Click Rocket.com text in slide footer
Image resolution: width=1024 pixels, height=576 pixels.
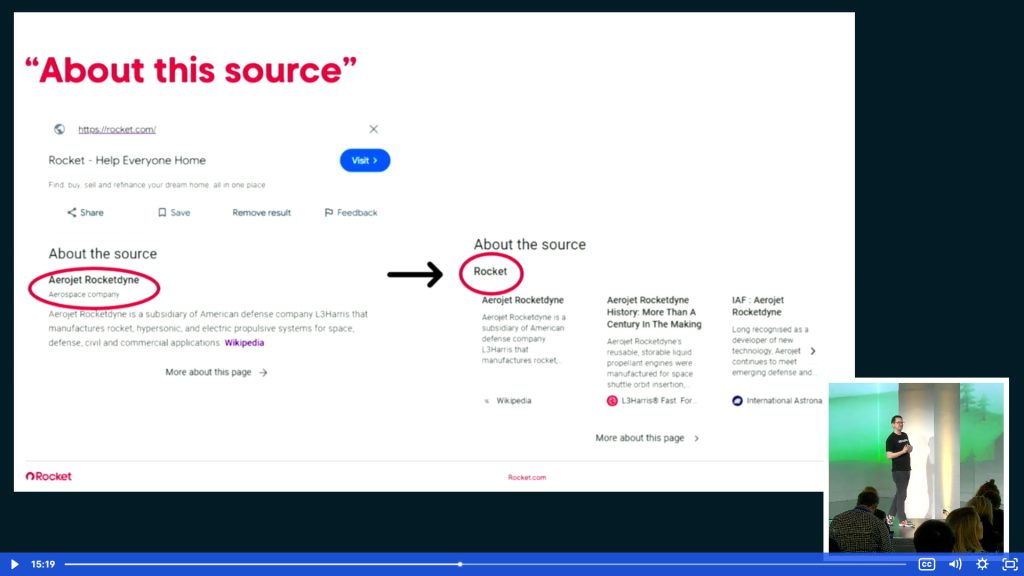click(527, 477)
